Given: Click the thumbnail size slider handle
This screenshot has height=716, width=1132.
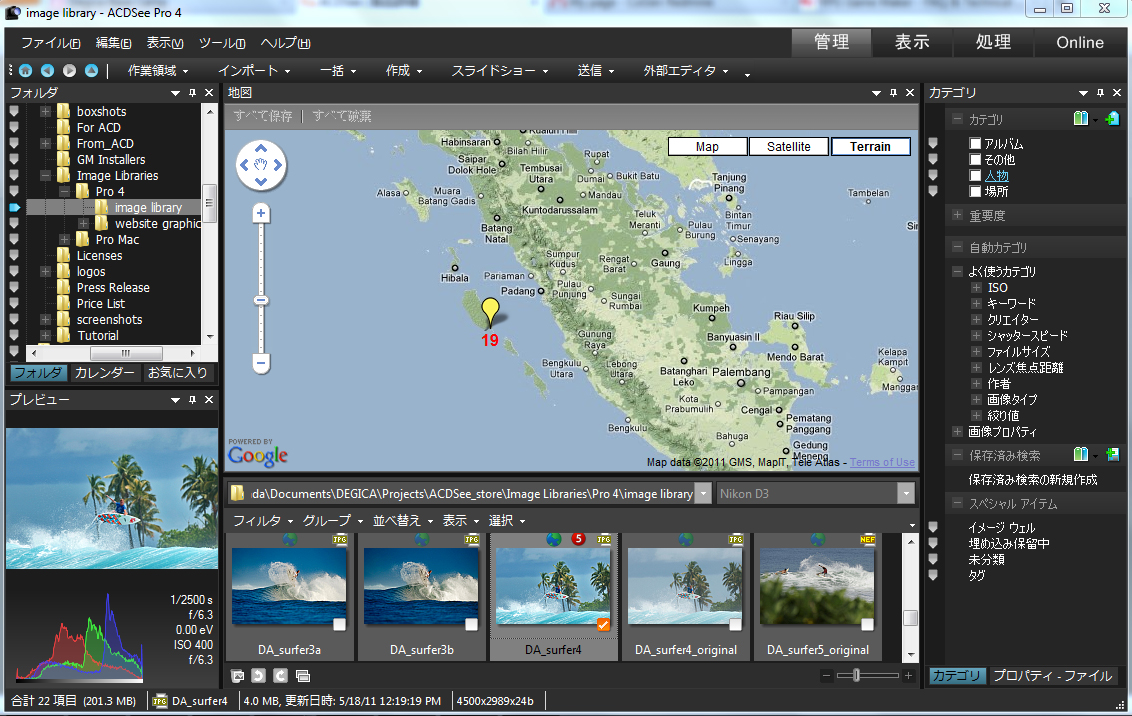Looking at the screenshot, I should [856, 676].
